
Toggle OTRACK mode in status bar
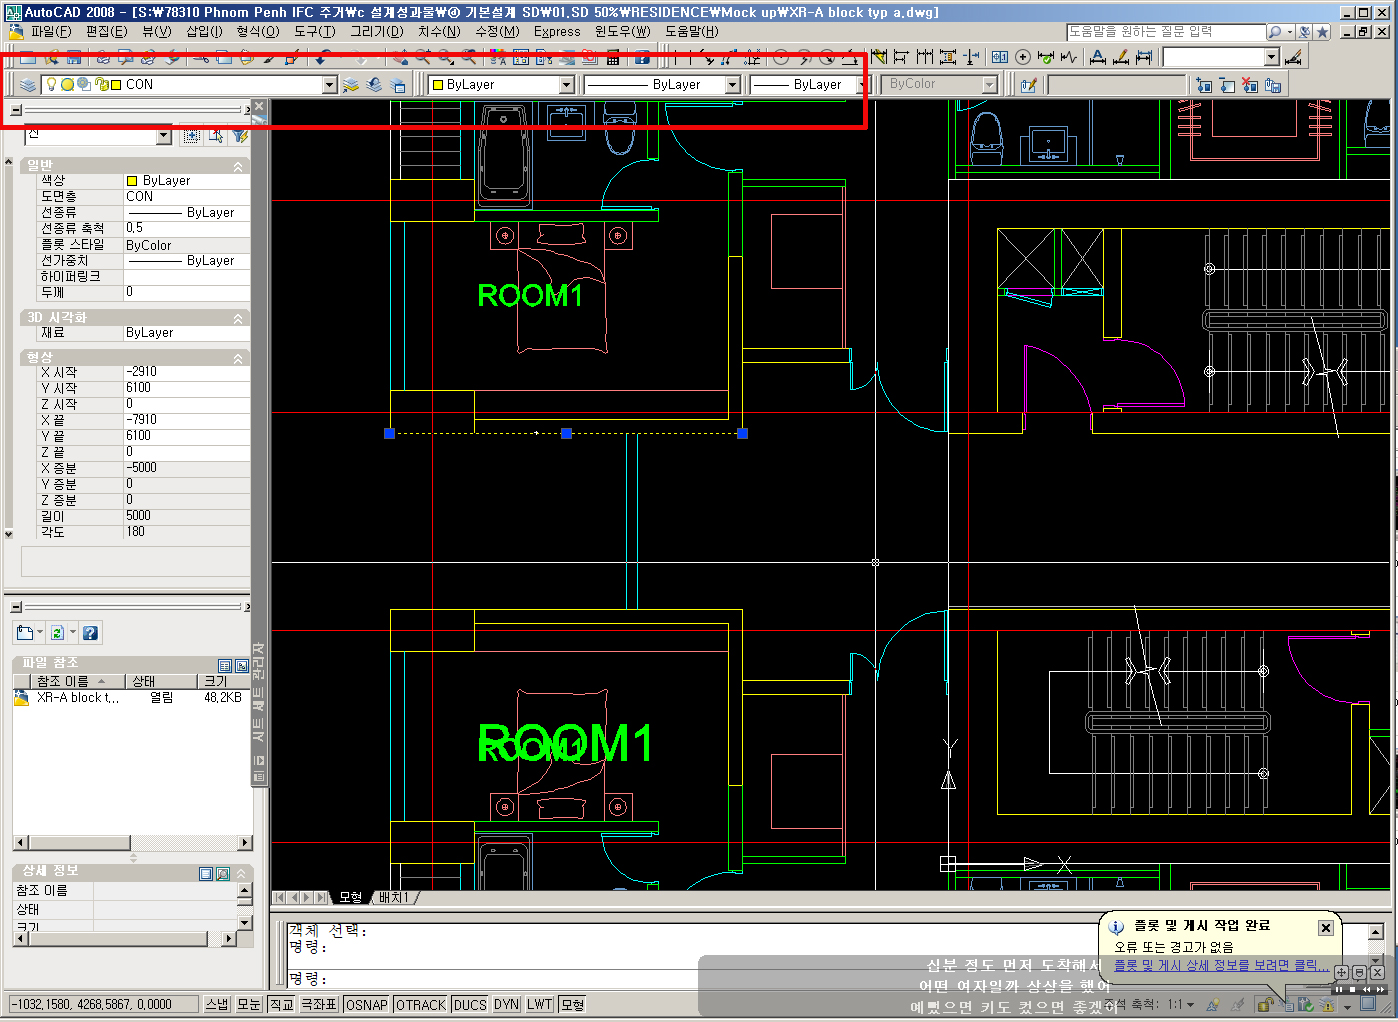[x=420, y=1005]
